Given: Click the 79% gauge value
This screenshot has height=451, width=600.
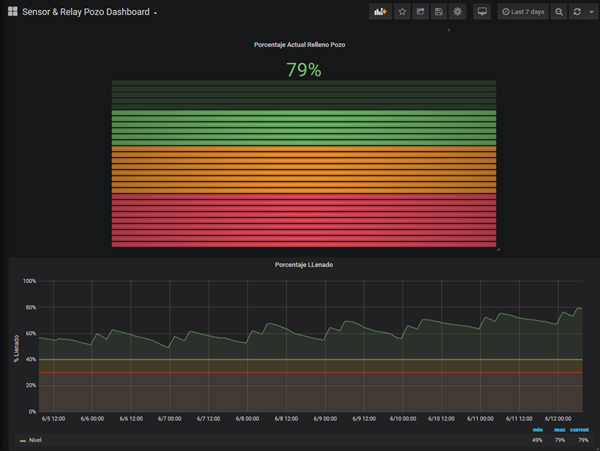Looking at the screenshot, I should (303, 69).
